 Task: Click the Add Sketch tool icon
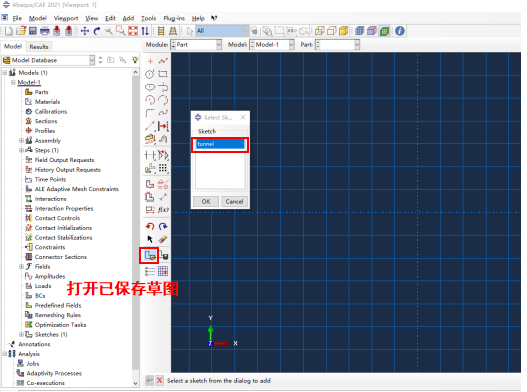(150, 256)
